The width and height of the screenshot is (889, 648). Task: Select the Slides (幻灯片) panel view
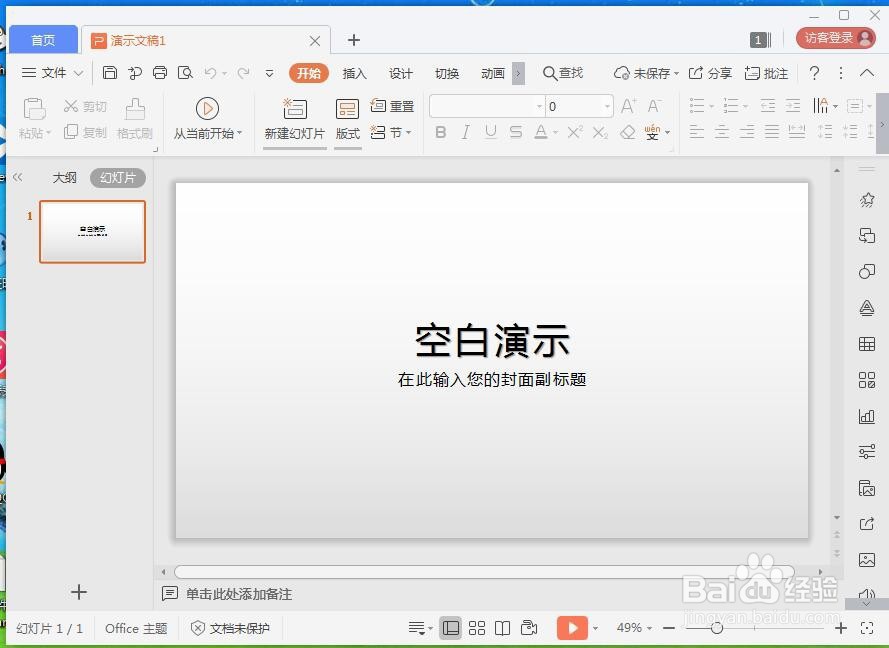117,177
